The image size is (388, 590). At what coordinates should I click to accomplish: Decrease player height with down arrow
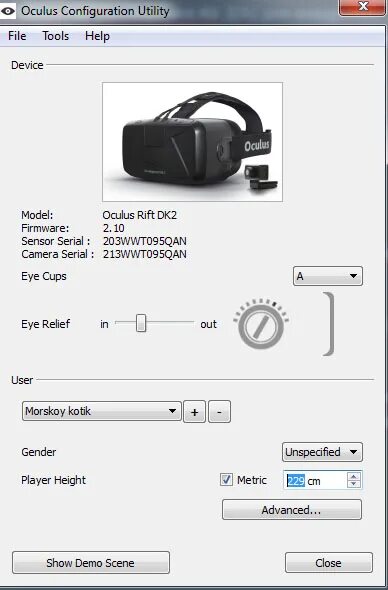click(354, 484)
